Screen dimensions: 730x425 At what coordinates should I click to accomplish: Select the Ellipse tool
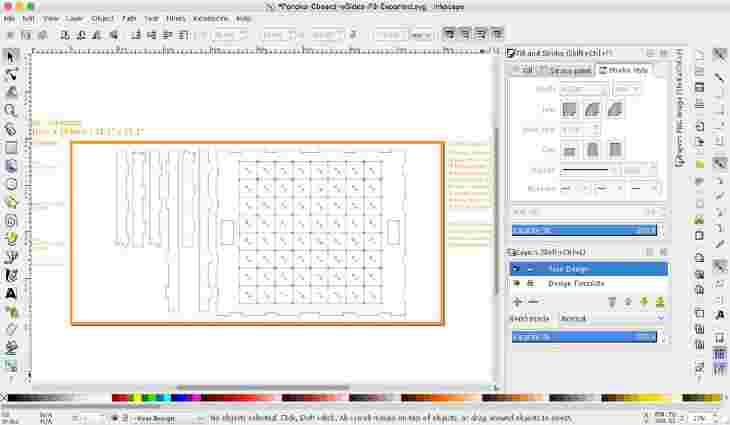11,184
